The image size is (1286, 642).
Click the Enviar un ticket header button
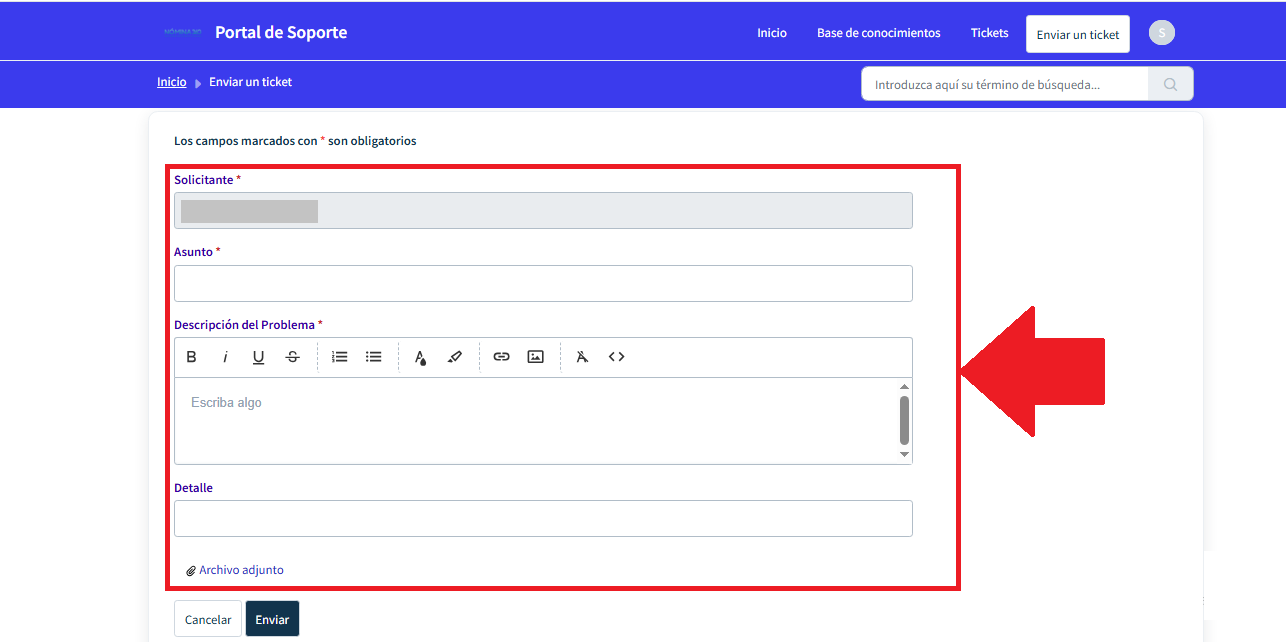(1078, 34)
